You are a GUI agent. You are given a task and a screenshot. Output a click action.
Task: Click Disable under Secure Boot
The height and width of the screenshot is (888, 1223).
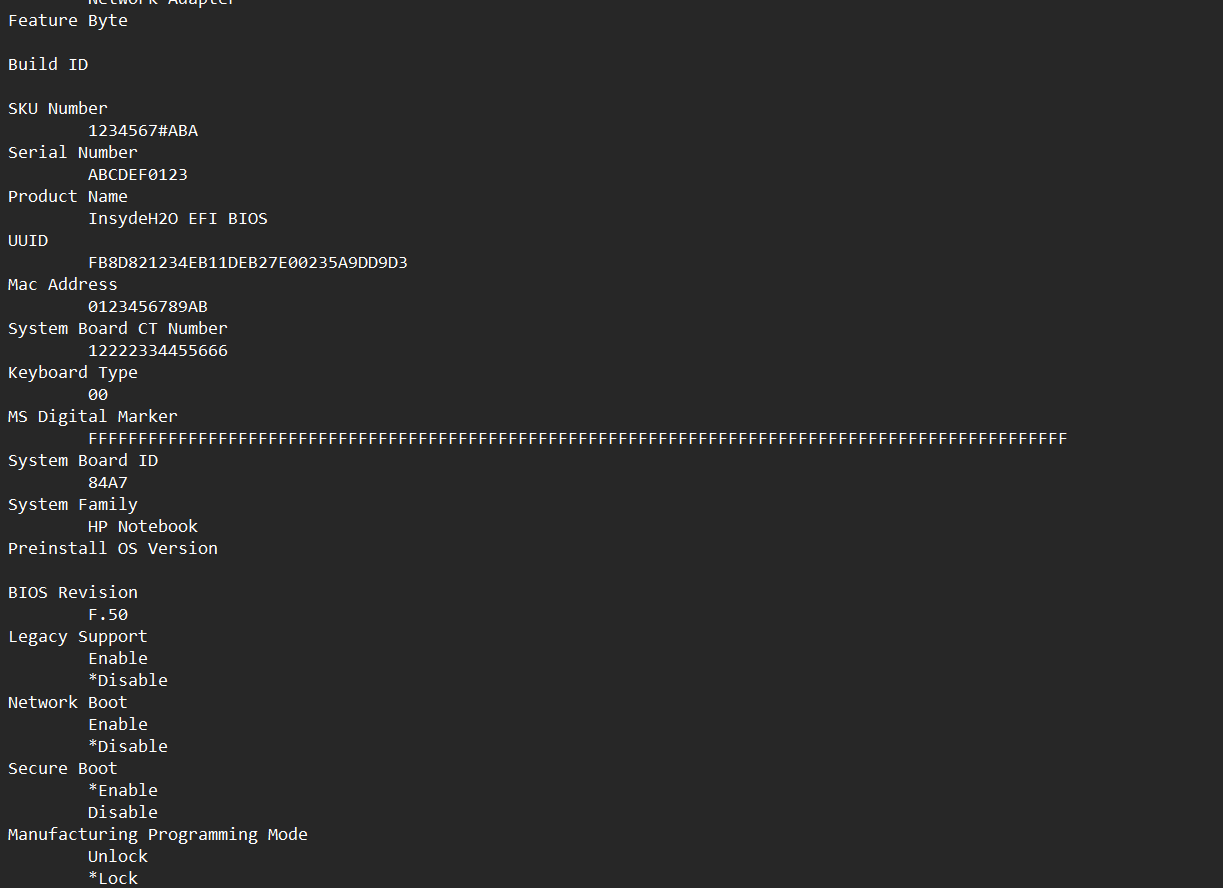123,812
